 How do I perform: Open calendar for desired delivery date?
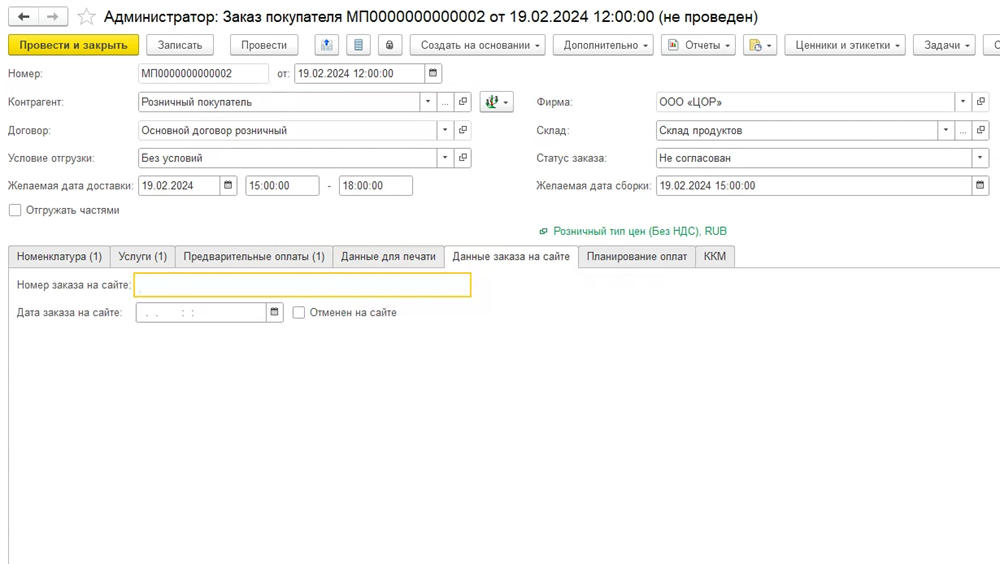point(228,185)
